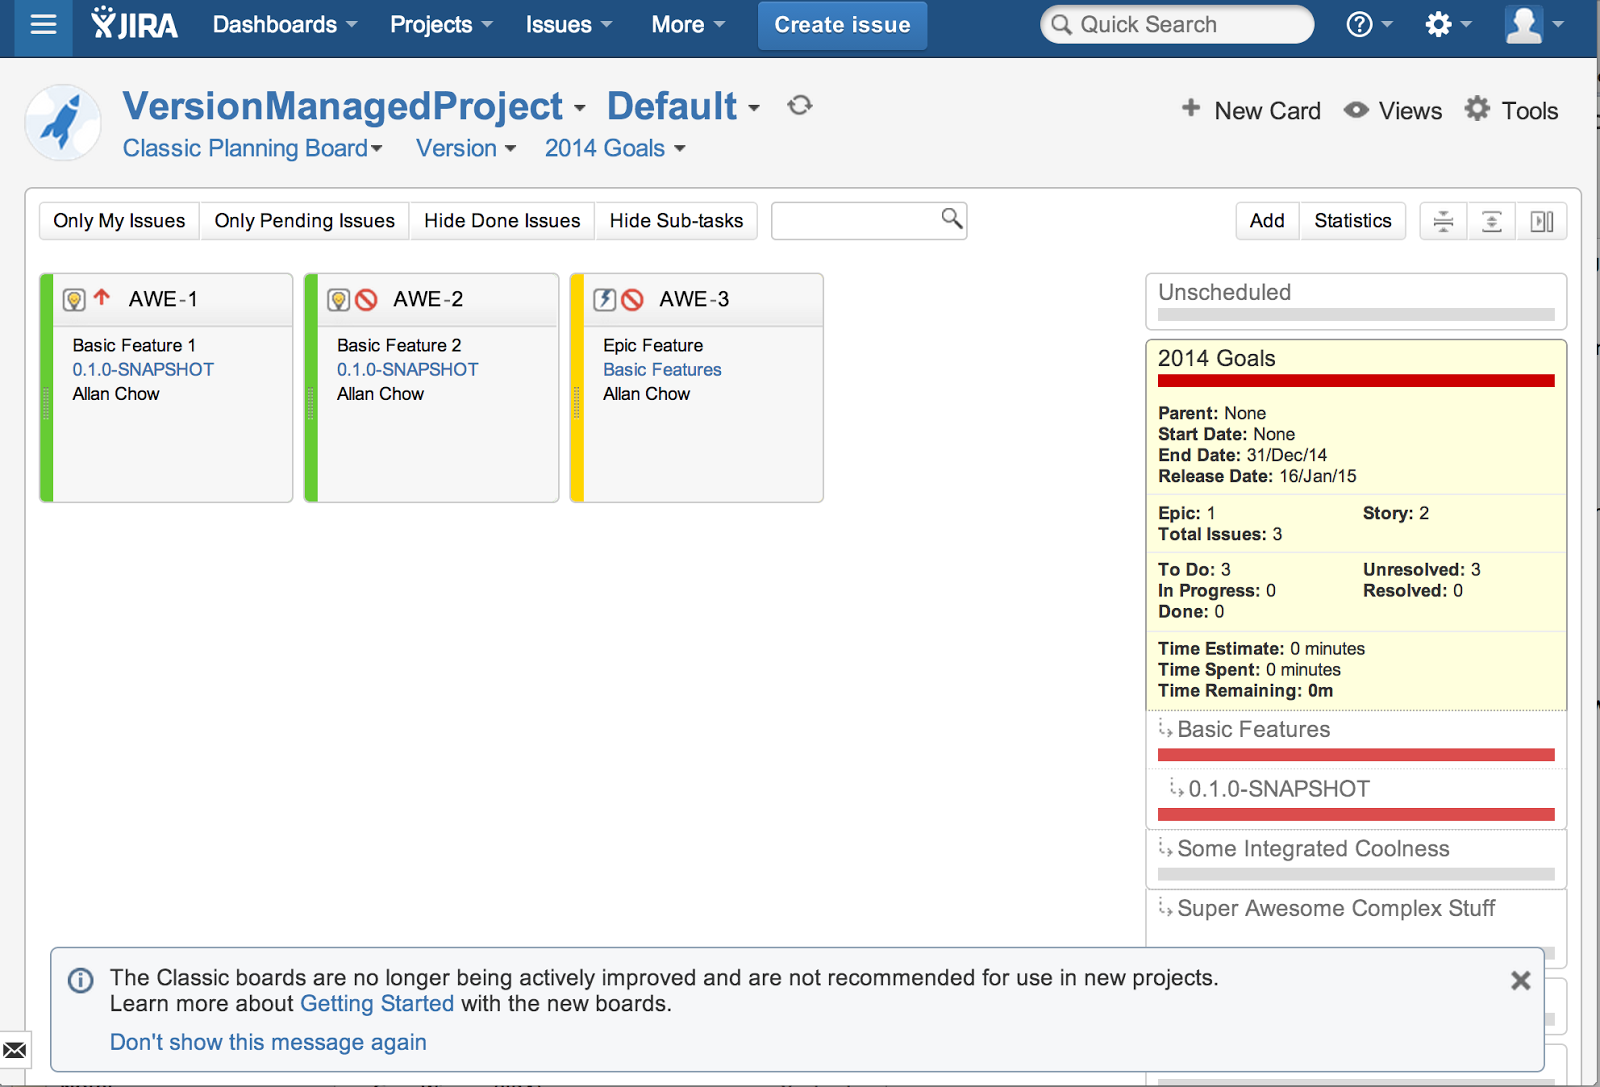The image size is (1600, 1087).
Task: Click the hamburger menu icon
Action: pos(43,25)
